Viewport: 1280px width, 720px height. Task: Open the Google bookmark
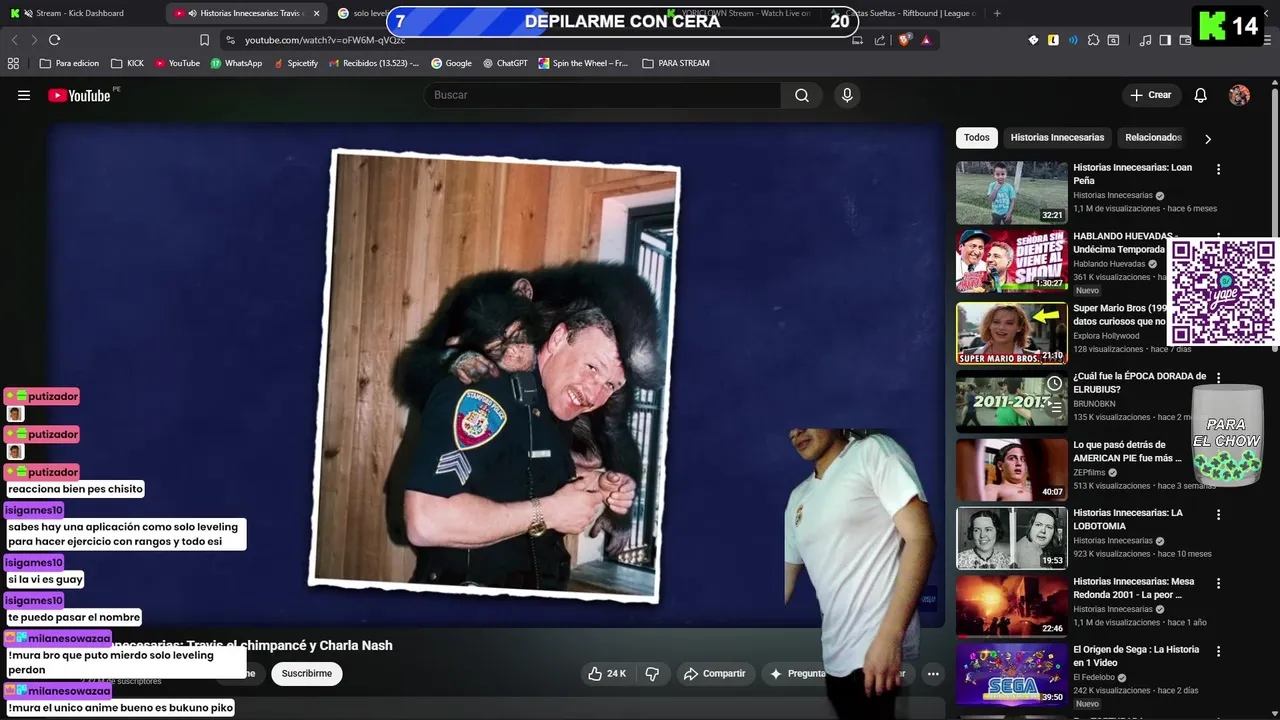point(451,63)
